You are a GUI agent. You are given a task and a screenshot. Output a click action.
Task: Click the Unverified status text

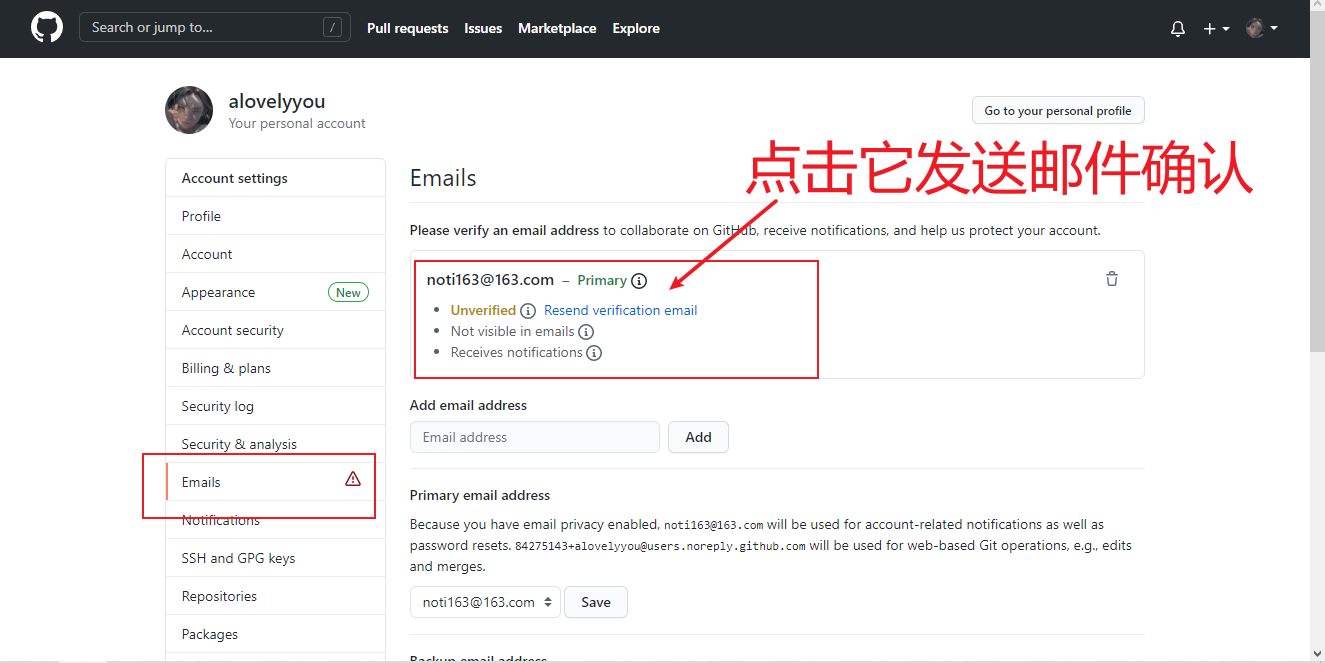click(x=483, y=310)
